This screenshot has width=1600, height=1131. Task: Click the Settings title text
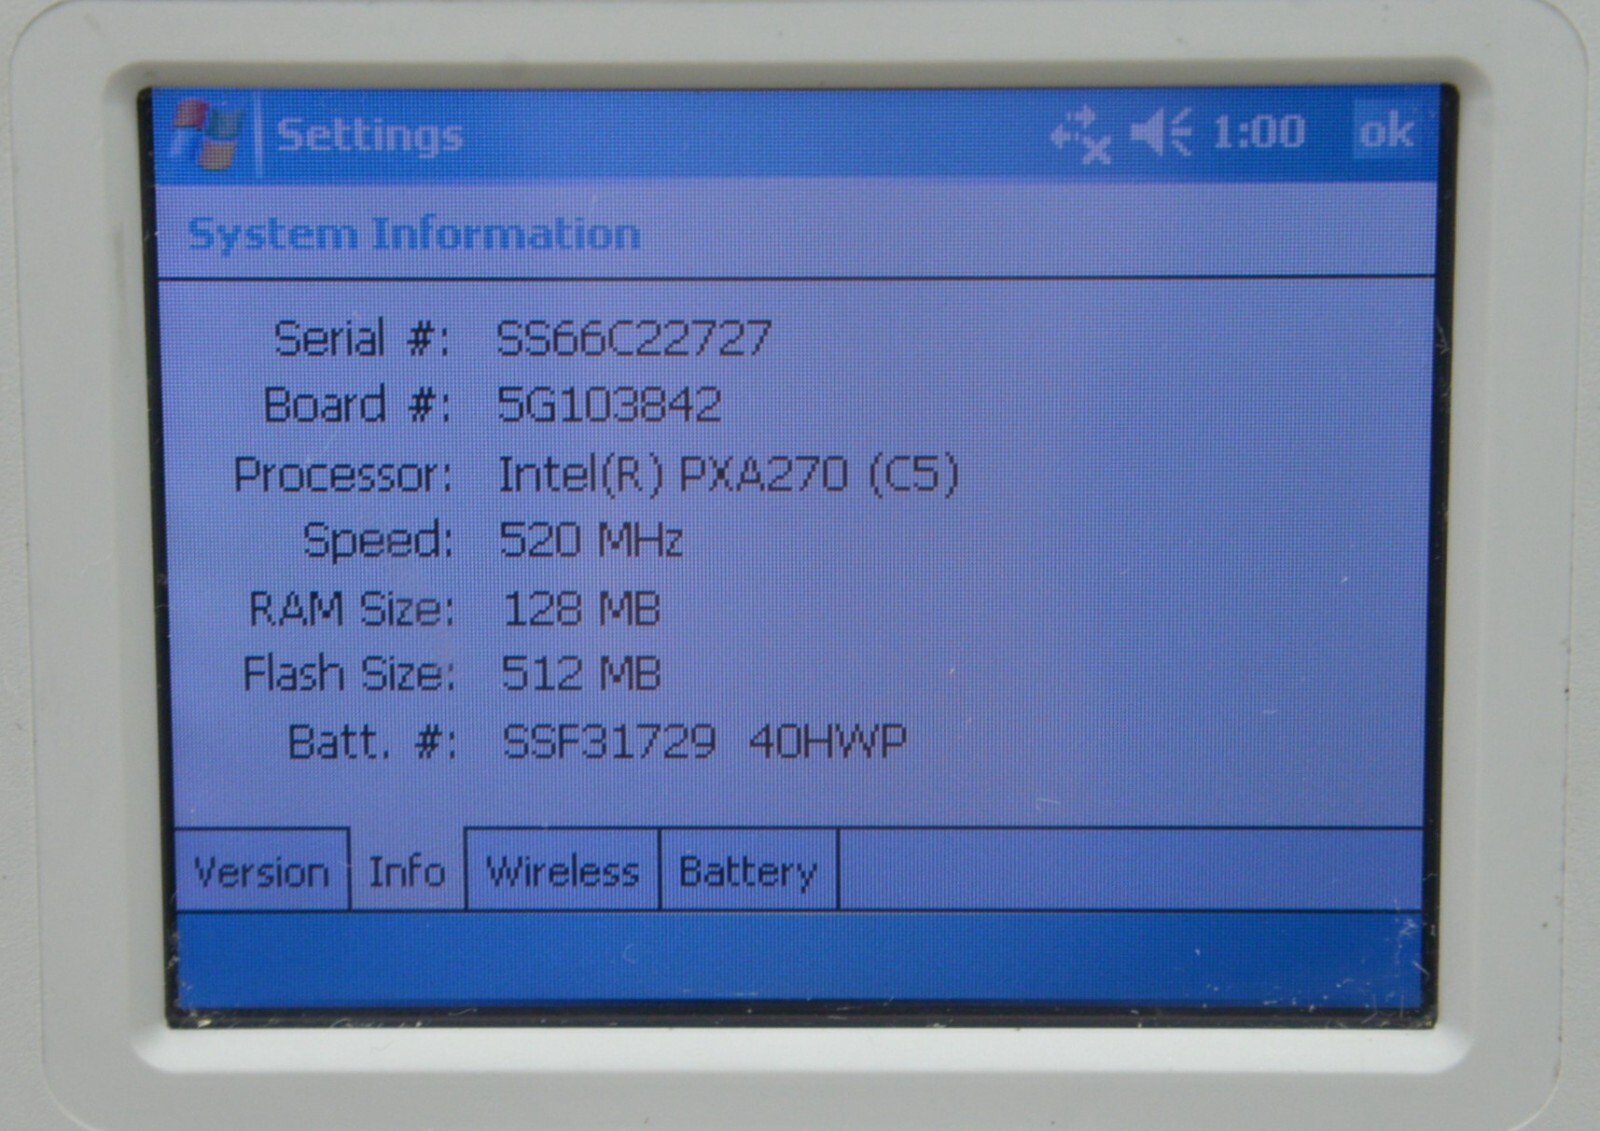(x=369, y=135)
